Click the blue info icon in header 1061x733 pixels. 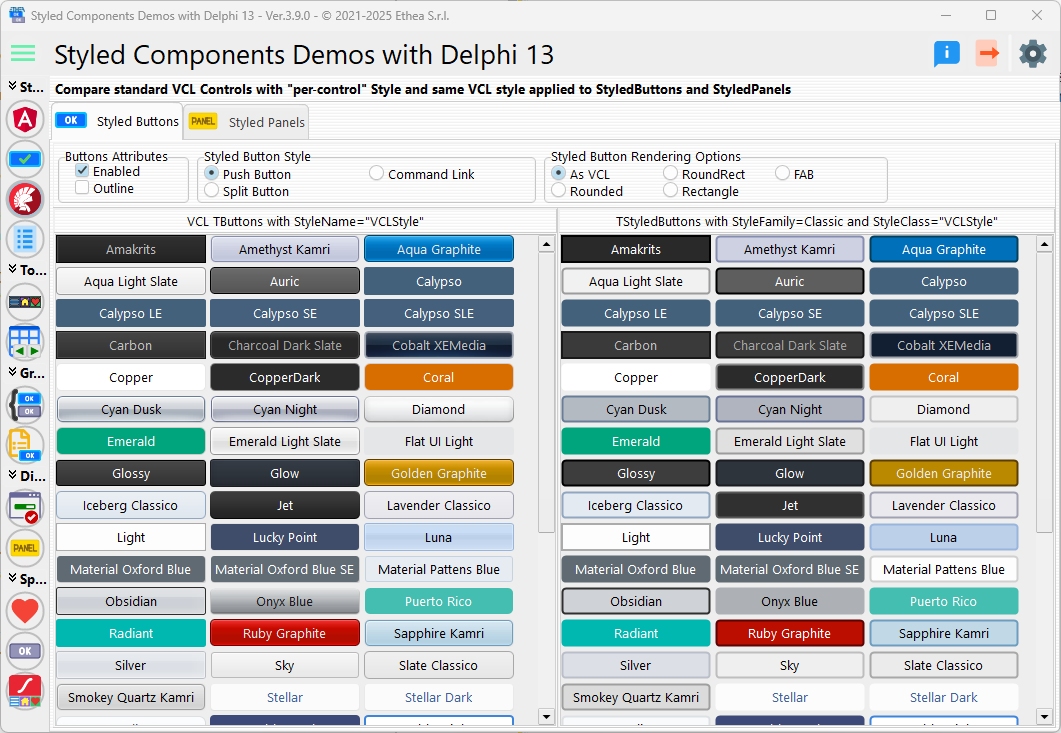point(946,54)
